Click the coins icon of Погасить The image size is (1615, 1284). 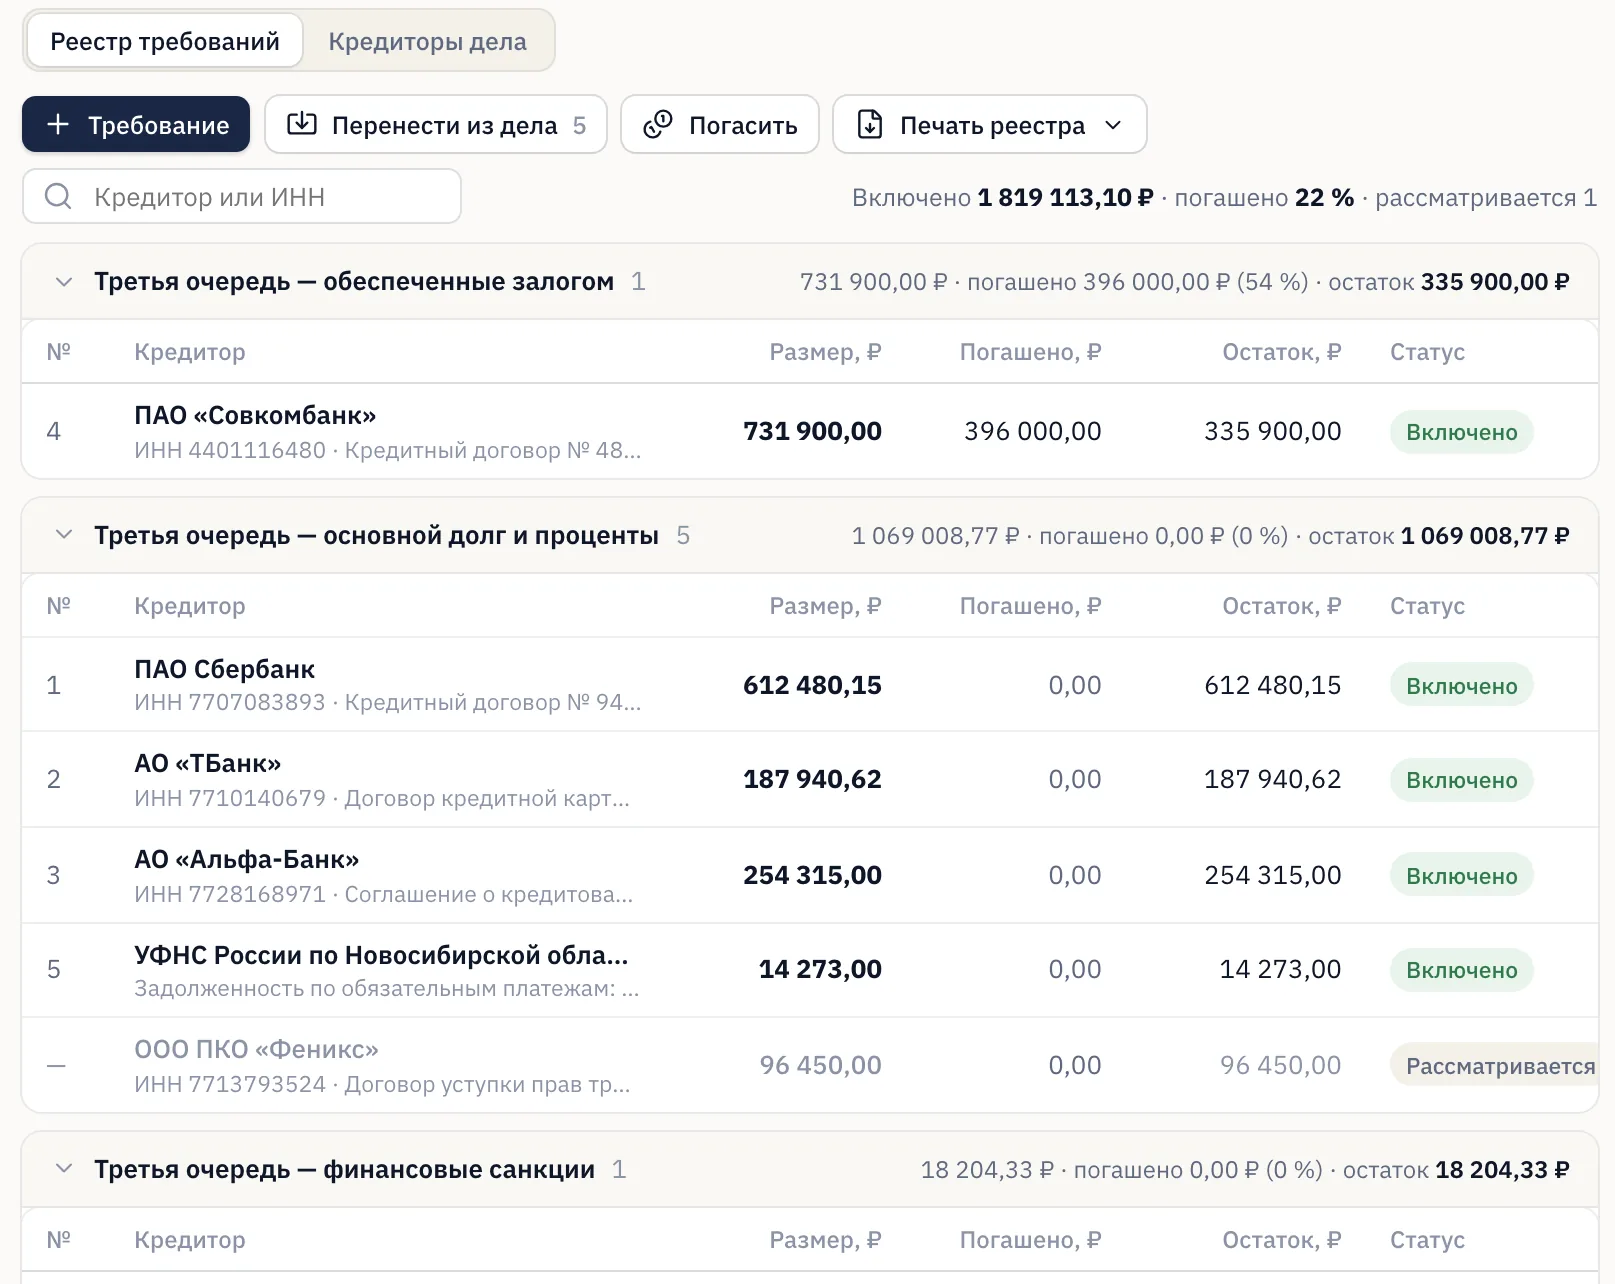tap(657, 124)
